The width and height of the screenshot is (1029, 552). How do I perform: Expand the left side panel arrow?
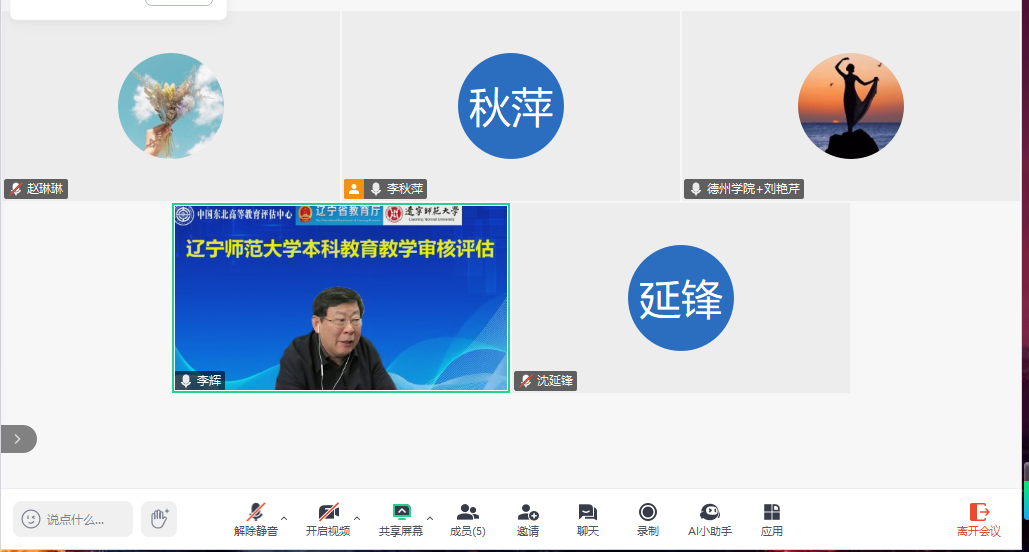tap(17, 439)
